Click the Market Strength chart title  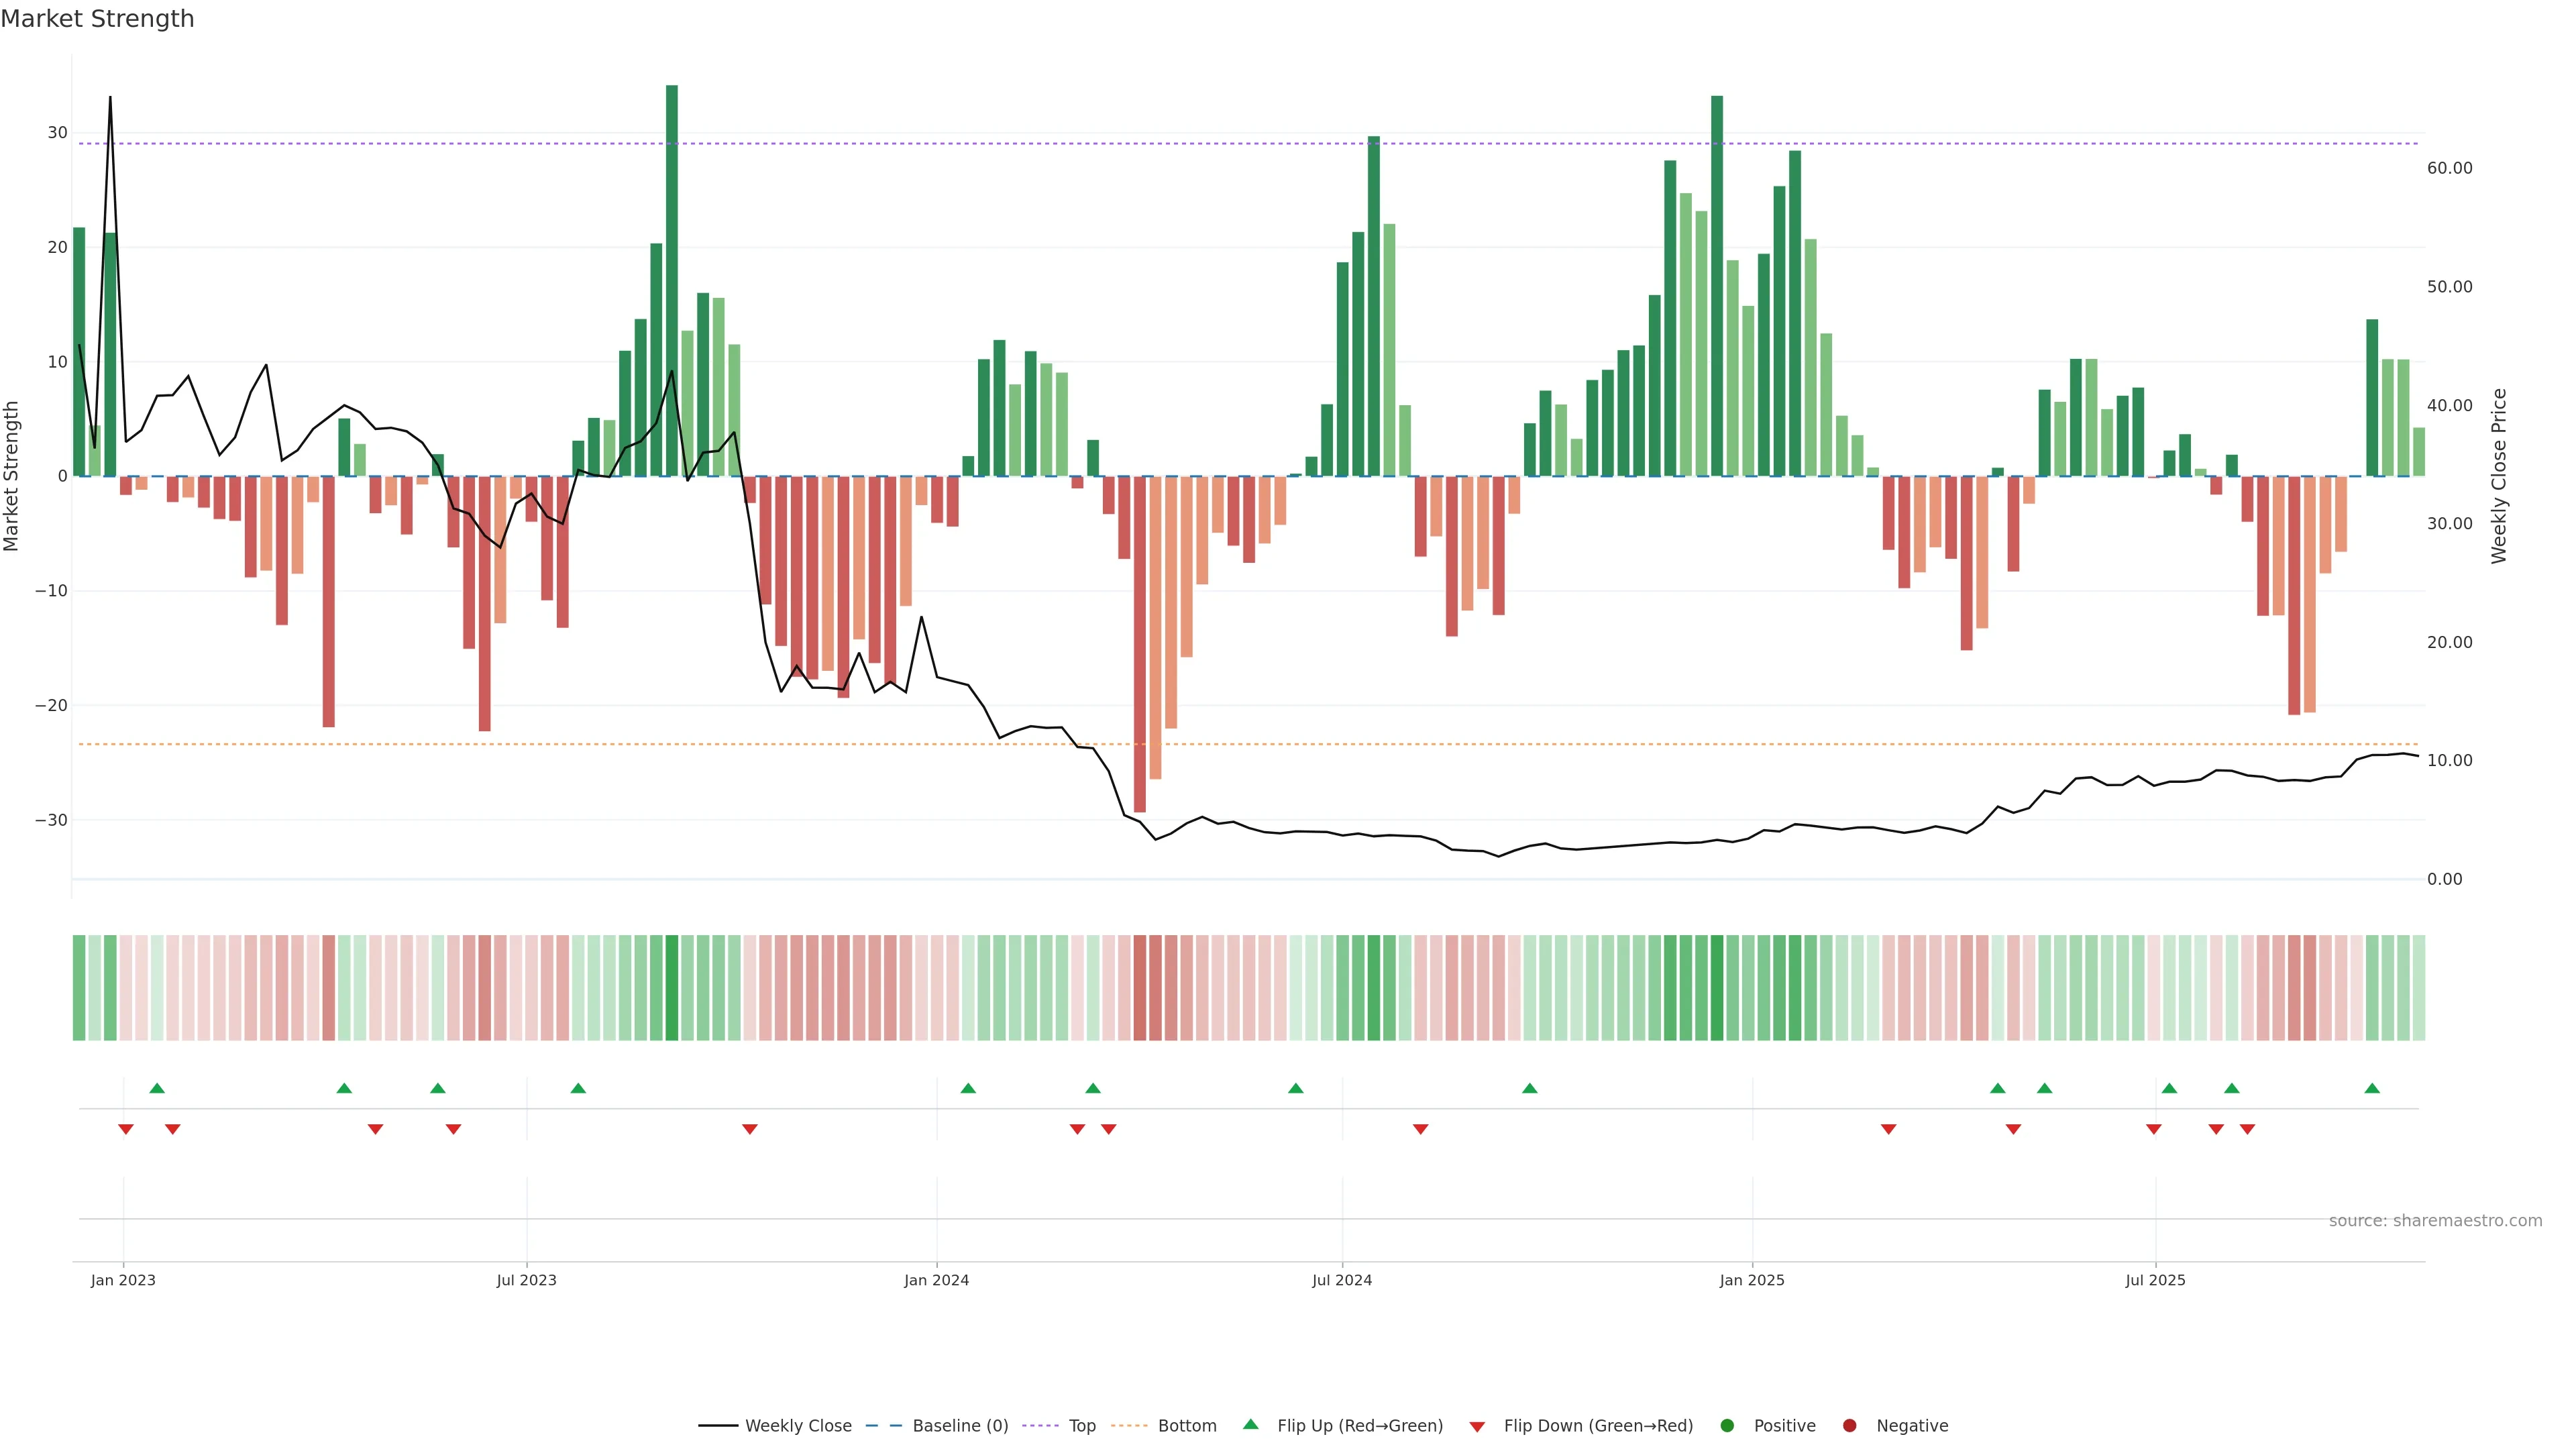97,19
